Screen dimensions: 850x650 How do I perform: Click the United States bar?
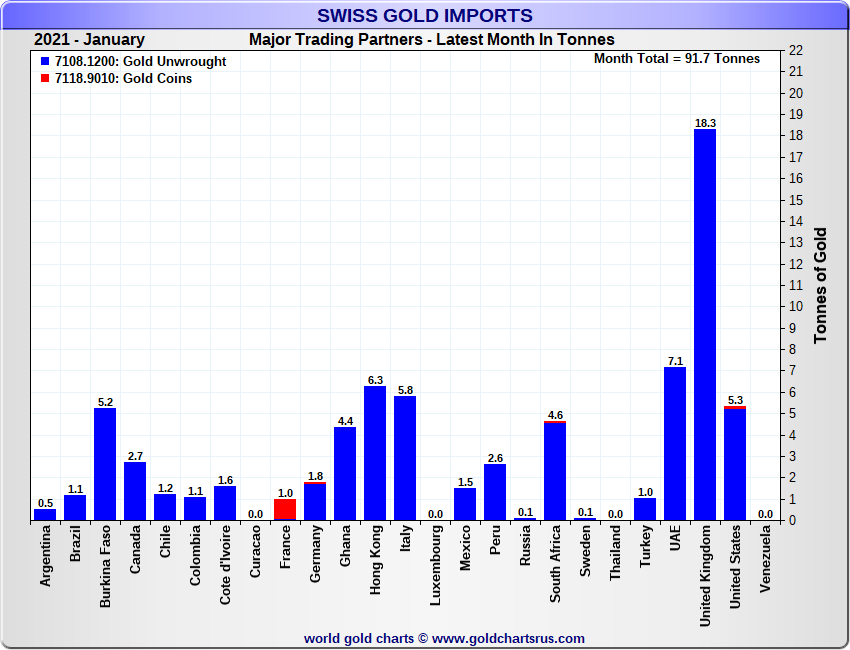[735, 464]
